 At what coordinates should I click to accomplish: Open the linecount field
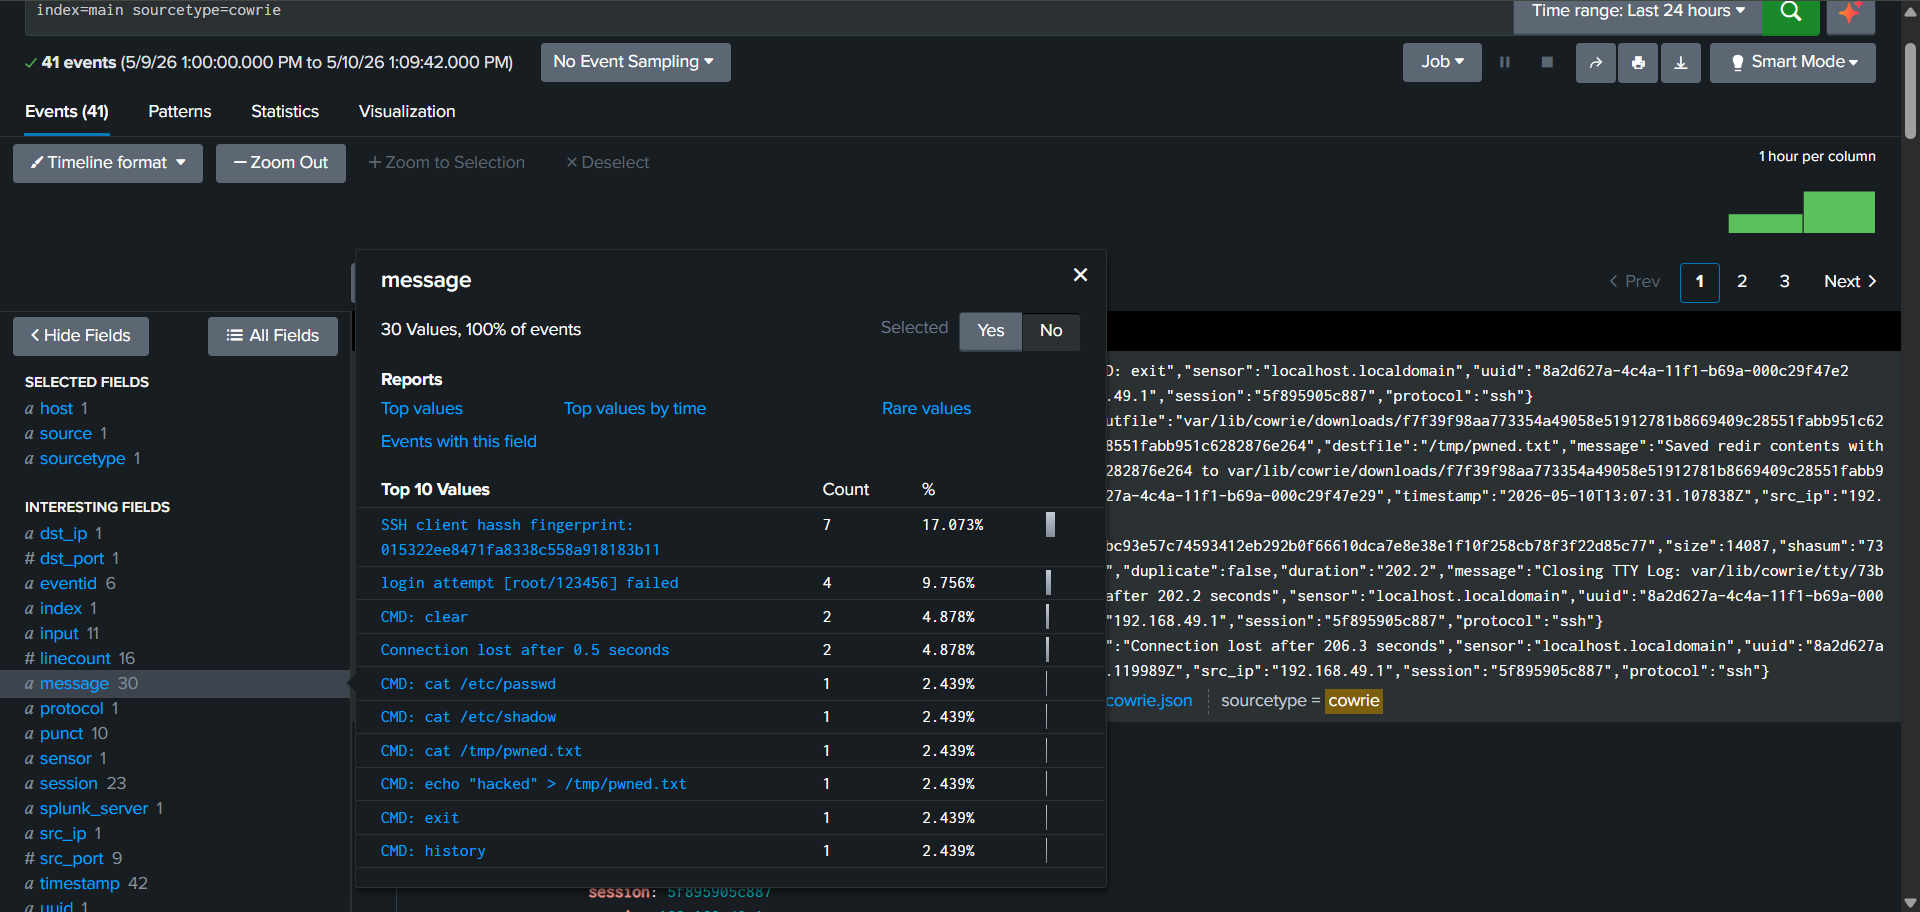[x=75, y=659]
